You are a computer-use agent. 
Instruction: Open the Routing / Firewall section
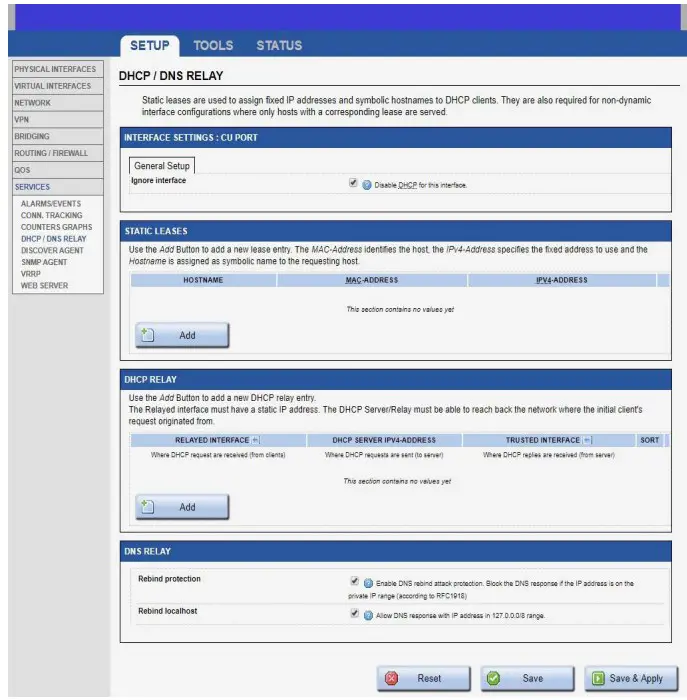click(58, 153)
